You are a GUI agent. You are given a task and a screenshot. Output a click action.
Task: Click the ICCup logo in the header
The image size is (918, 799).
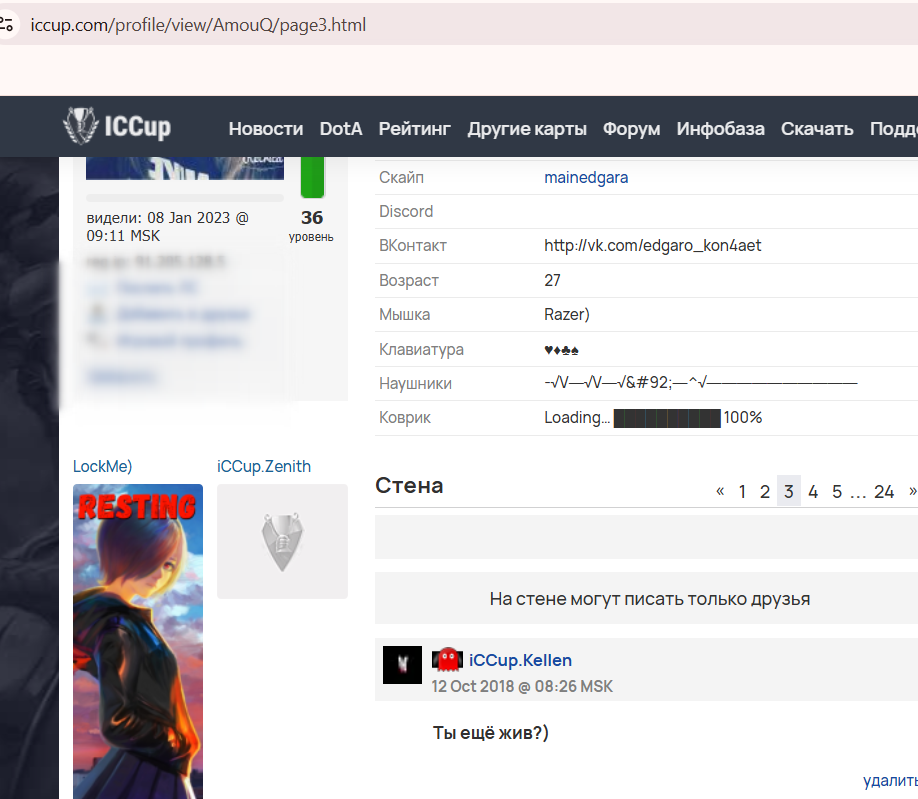[117, 126]
